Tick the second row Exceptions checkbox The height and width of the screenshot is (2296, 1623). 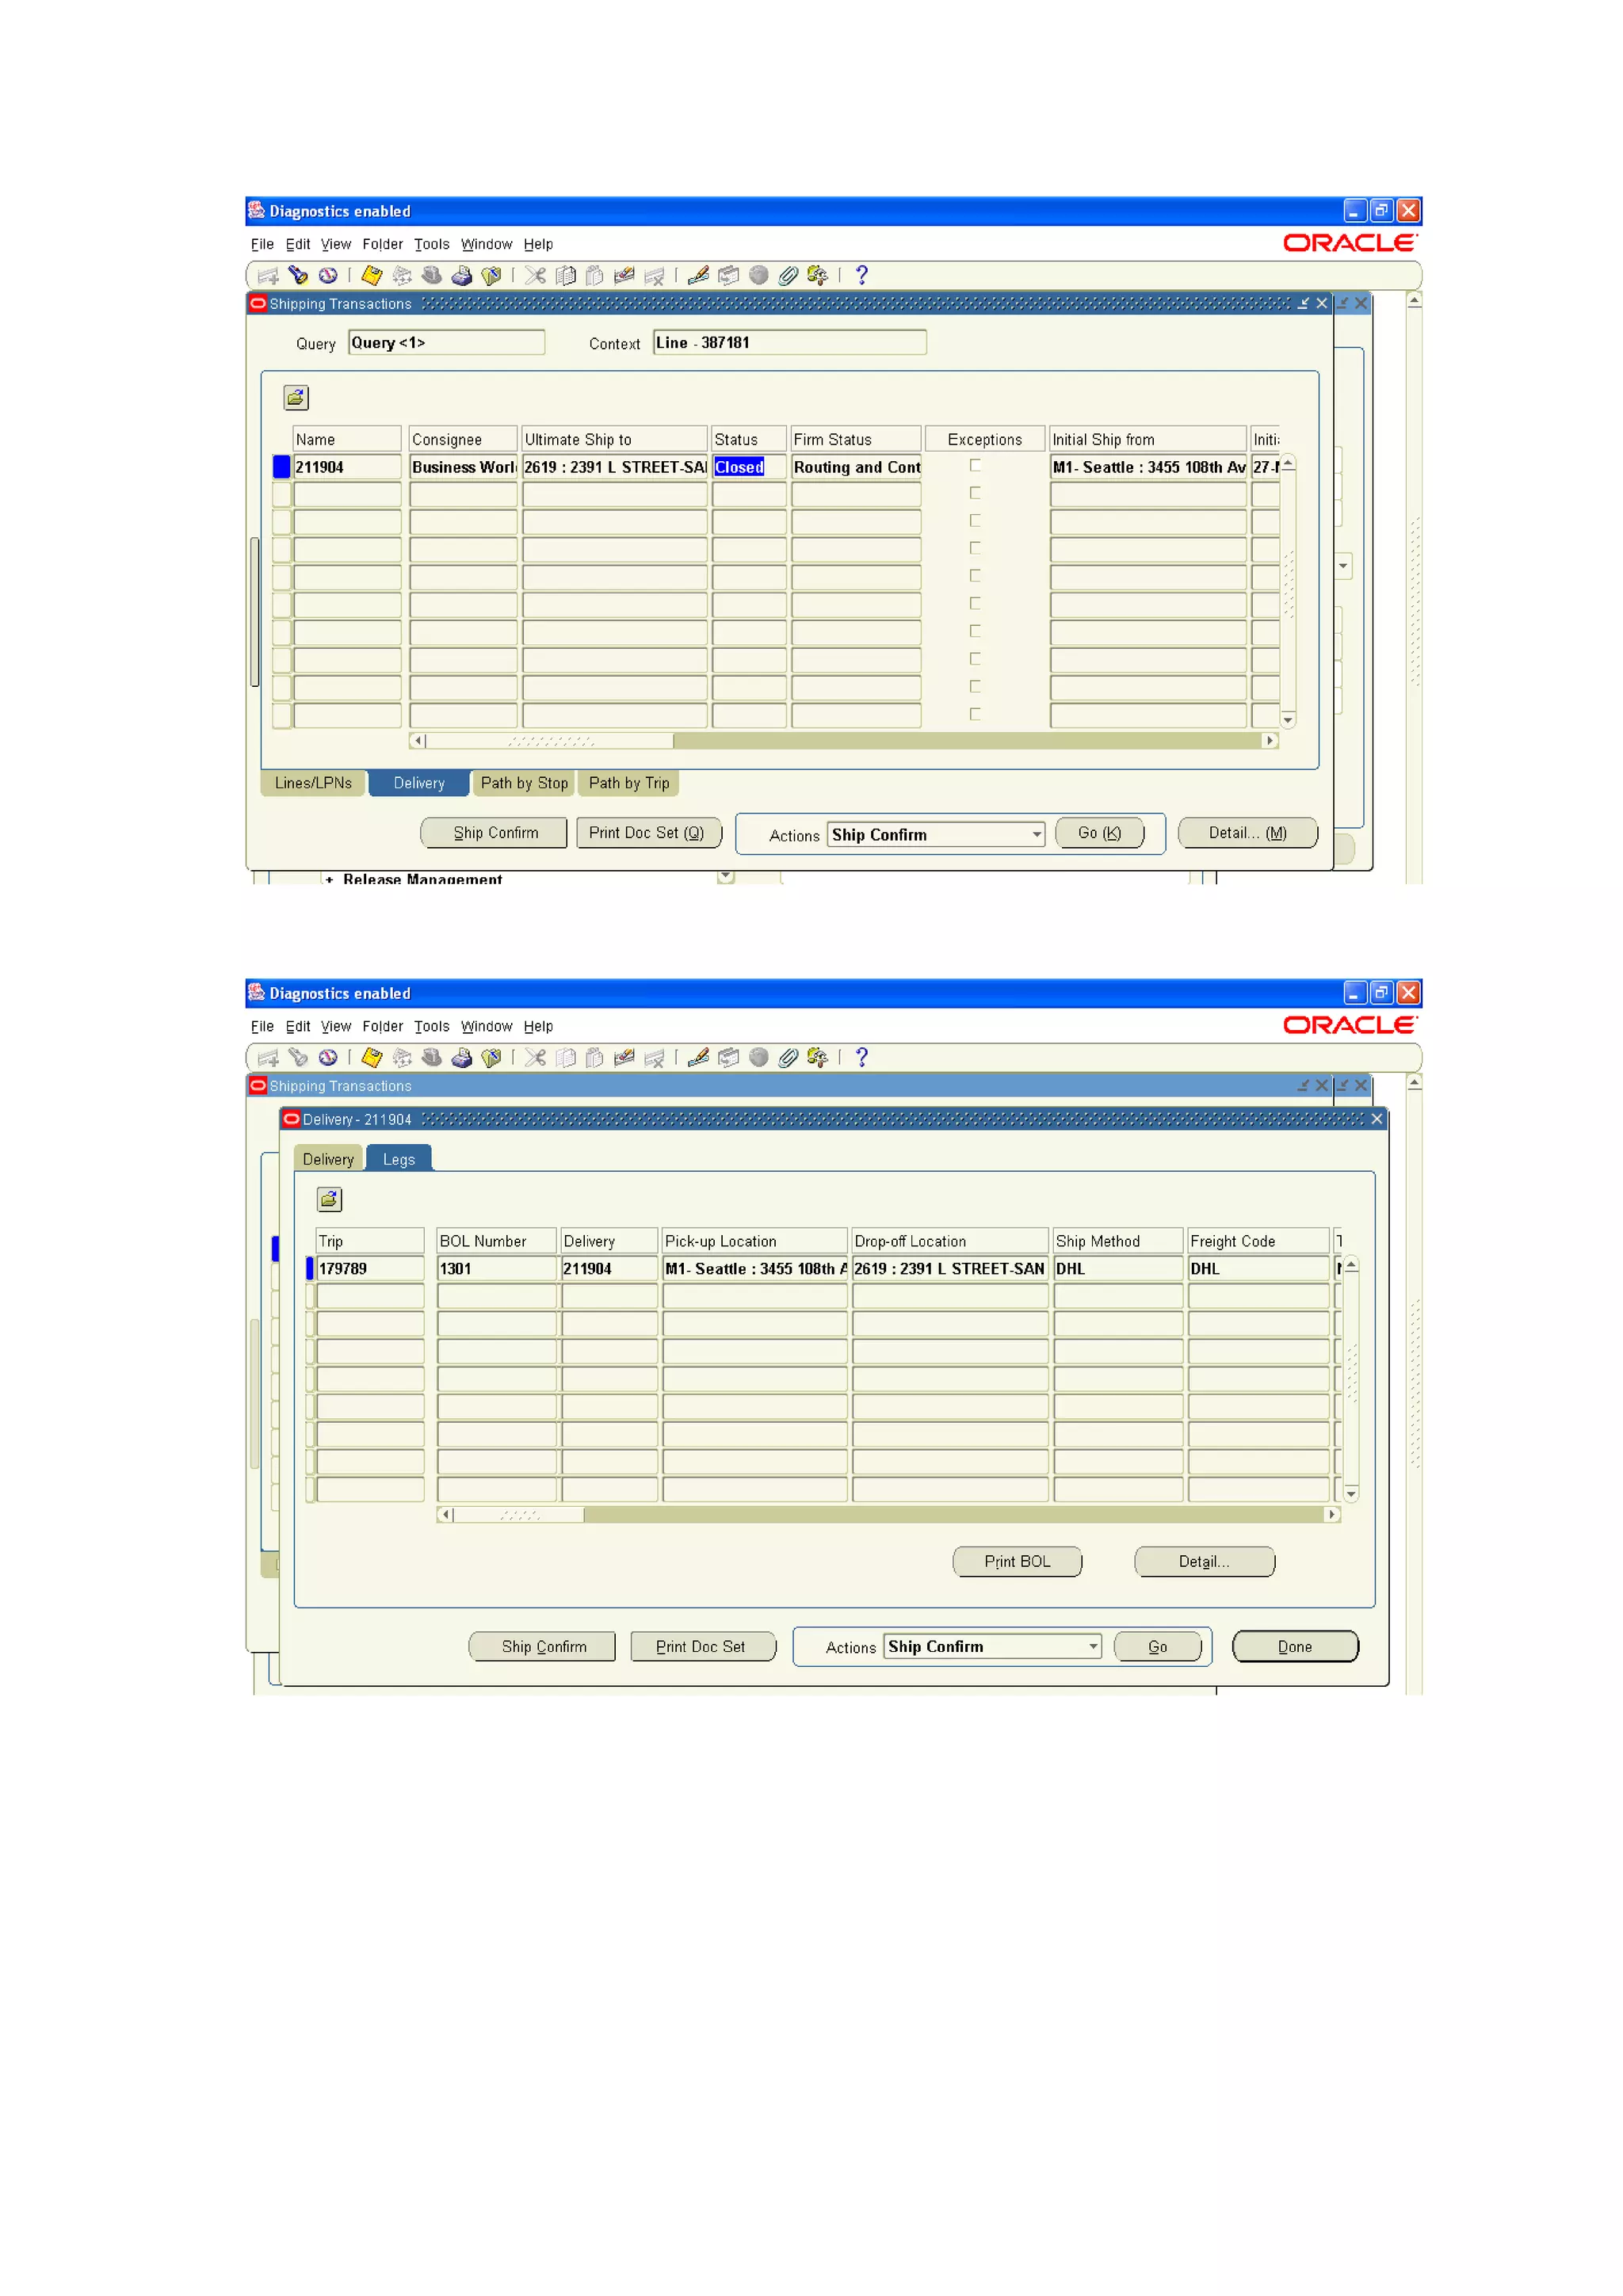click(975, 493)
